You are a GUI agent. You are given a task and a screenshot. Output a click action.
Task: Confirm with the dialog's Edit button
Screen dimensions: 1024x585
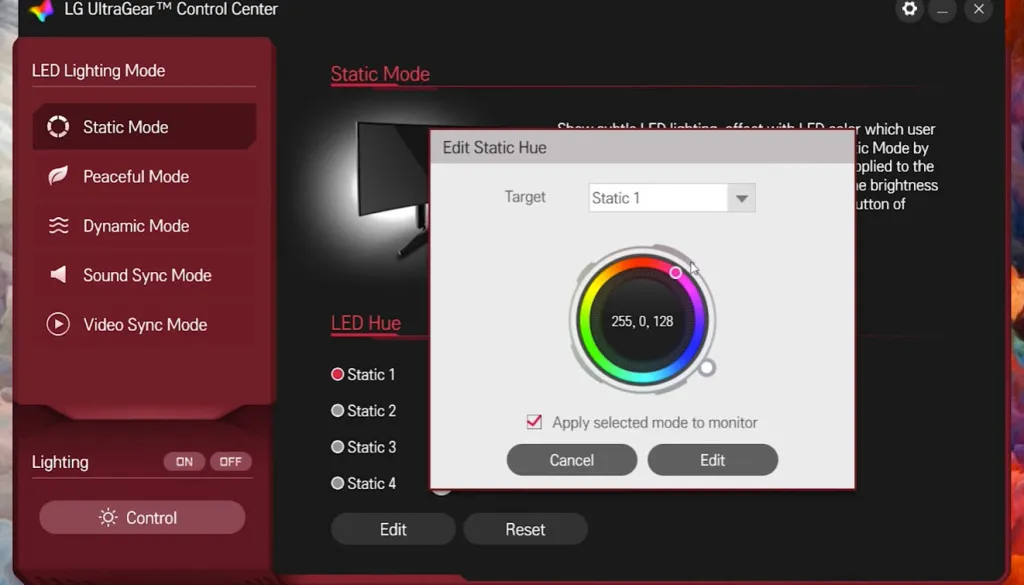[712, 460]
